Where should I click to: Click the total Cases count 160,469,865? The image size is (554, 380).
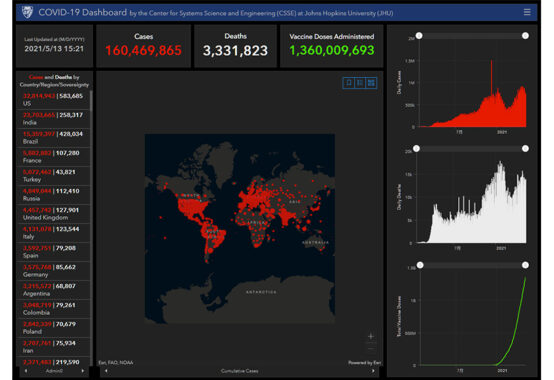click(143, 51)
